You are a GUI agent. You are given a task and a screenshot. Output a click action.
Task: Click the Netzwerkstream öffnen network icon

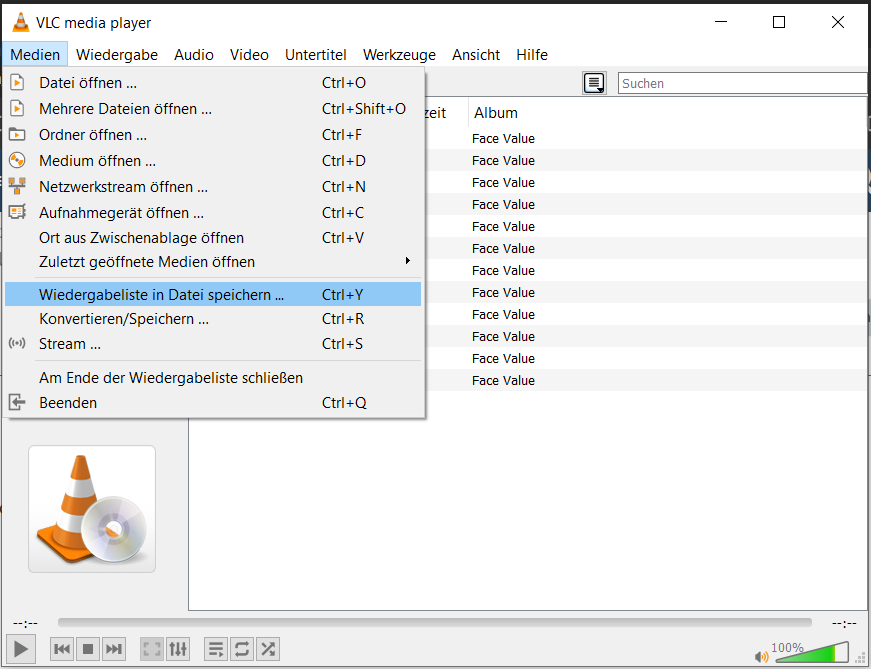[x=17, y=186]
